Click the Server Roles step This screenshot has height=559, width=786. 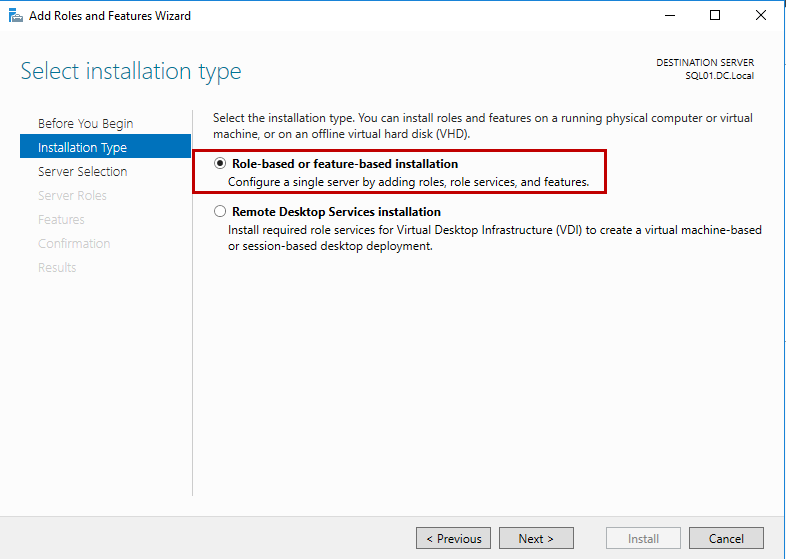pos(72,196)
